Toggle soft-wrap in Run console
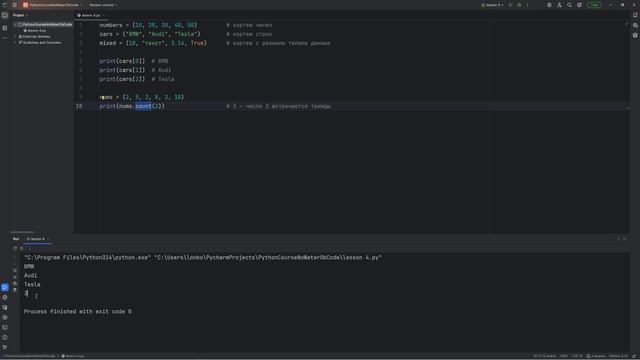The width and height of the screenshot is (640, 360). 15,270
